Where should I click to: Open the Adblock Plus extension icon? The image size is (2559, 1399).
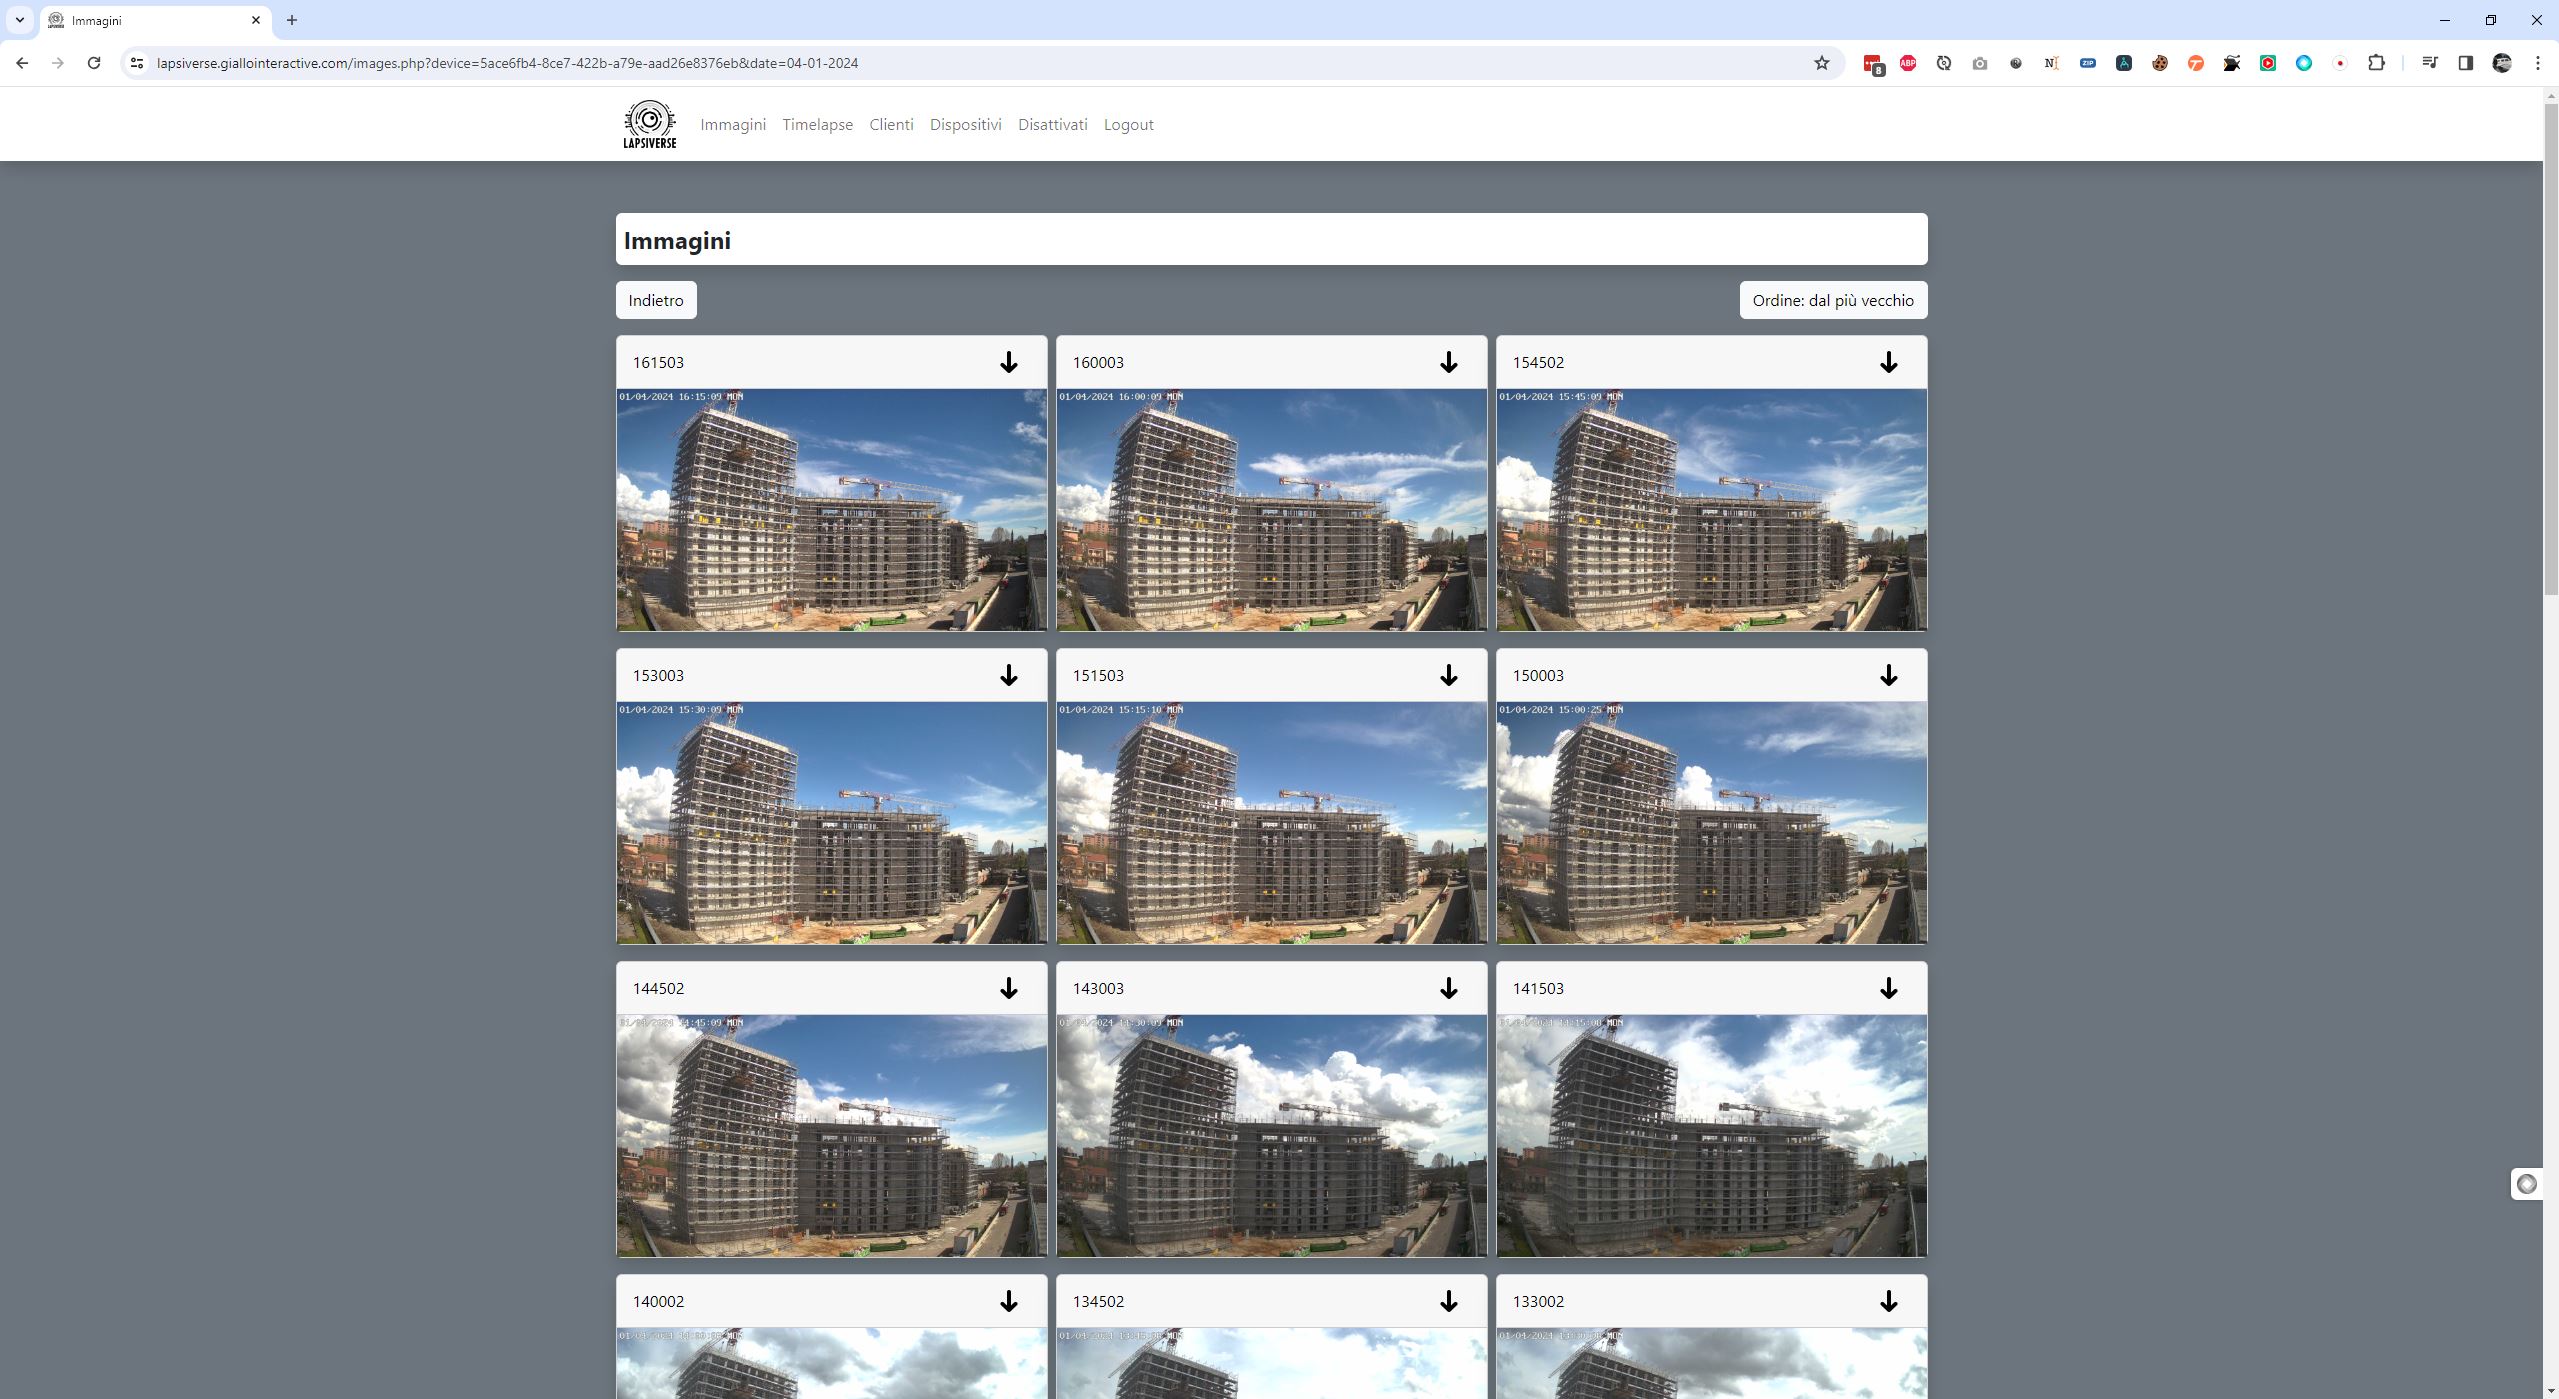point(1907,62)
